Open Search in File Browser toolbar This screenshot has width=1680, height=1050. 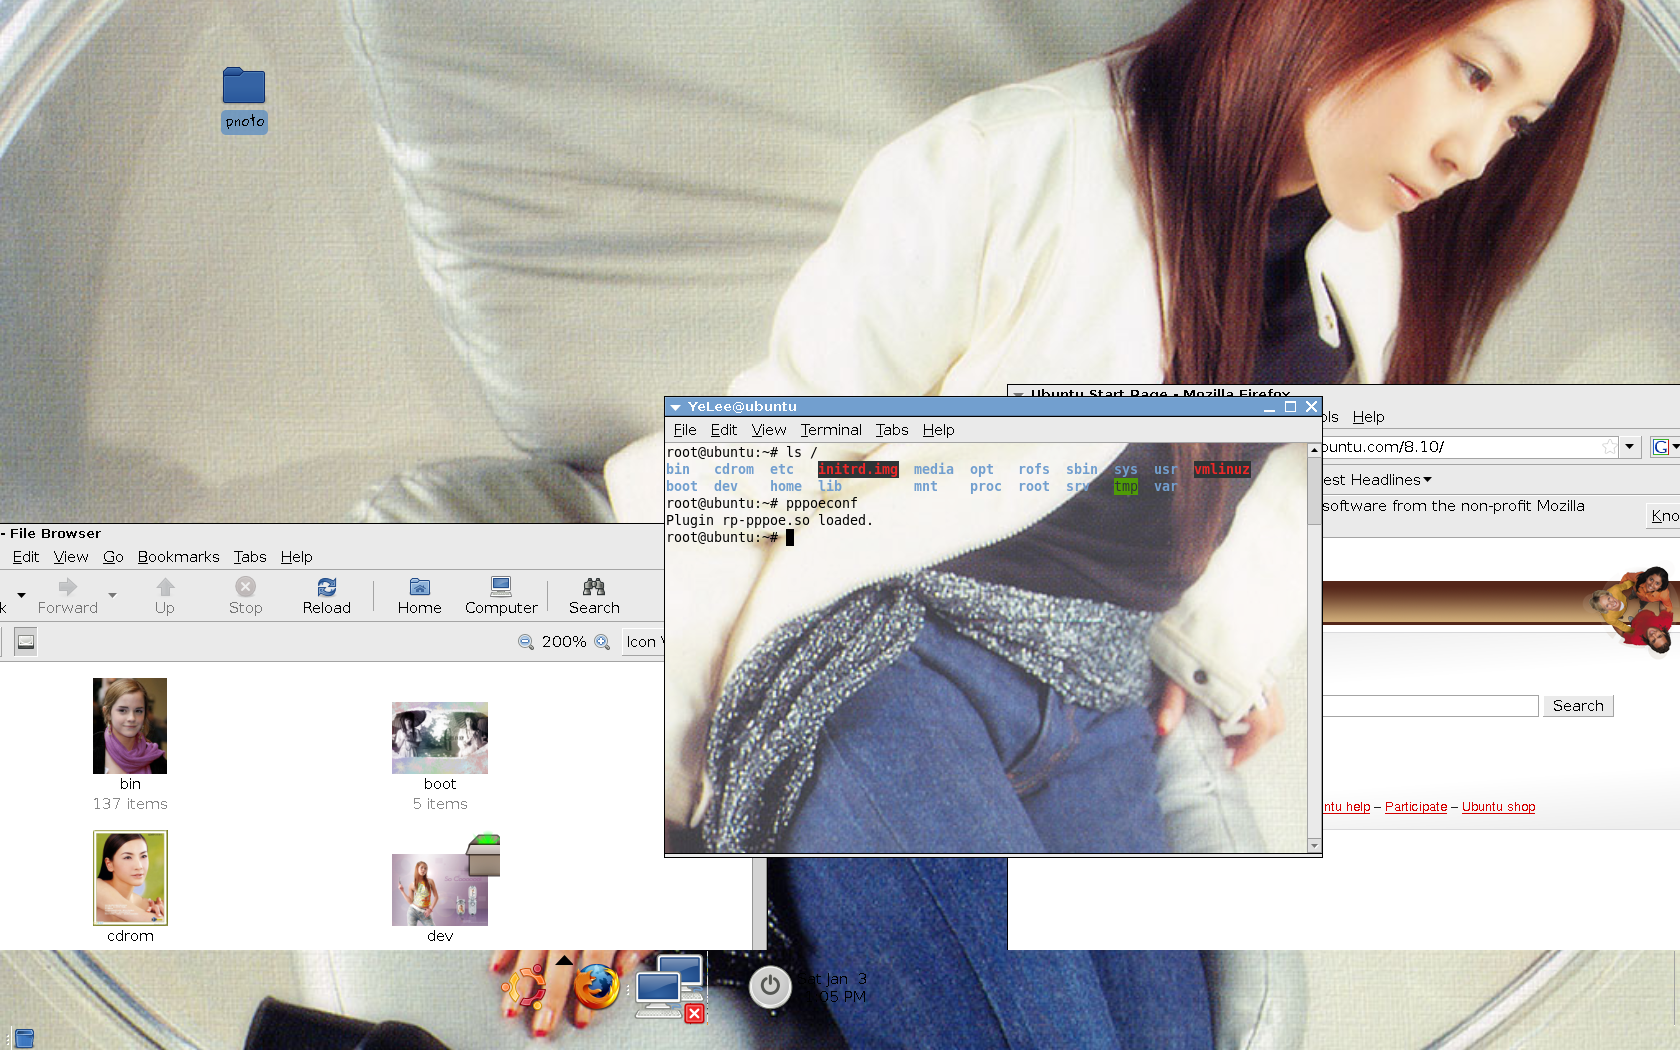point(594,595)
